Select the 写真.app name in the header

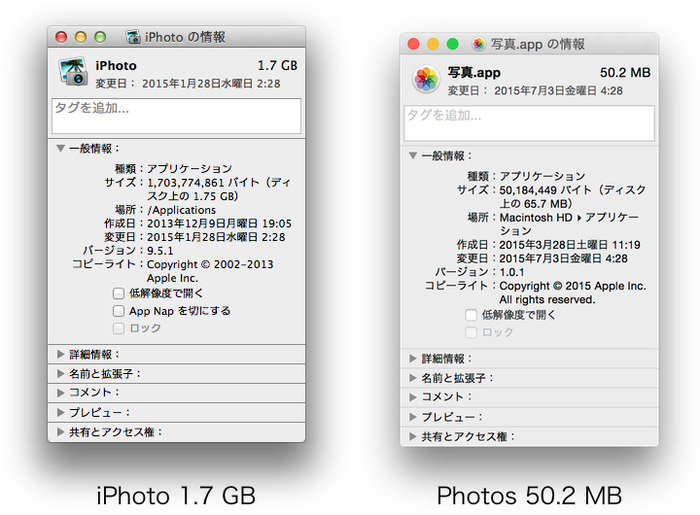point(474,72)
